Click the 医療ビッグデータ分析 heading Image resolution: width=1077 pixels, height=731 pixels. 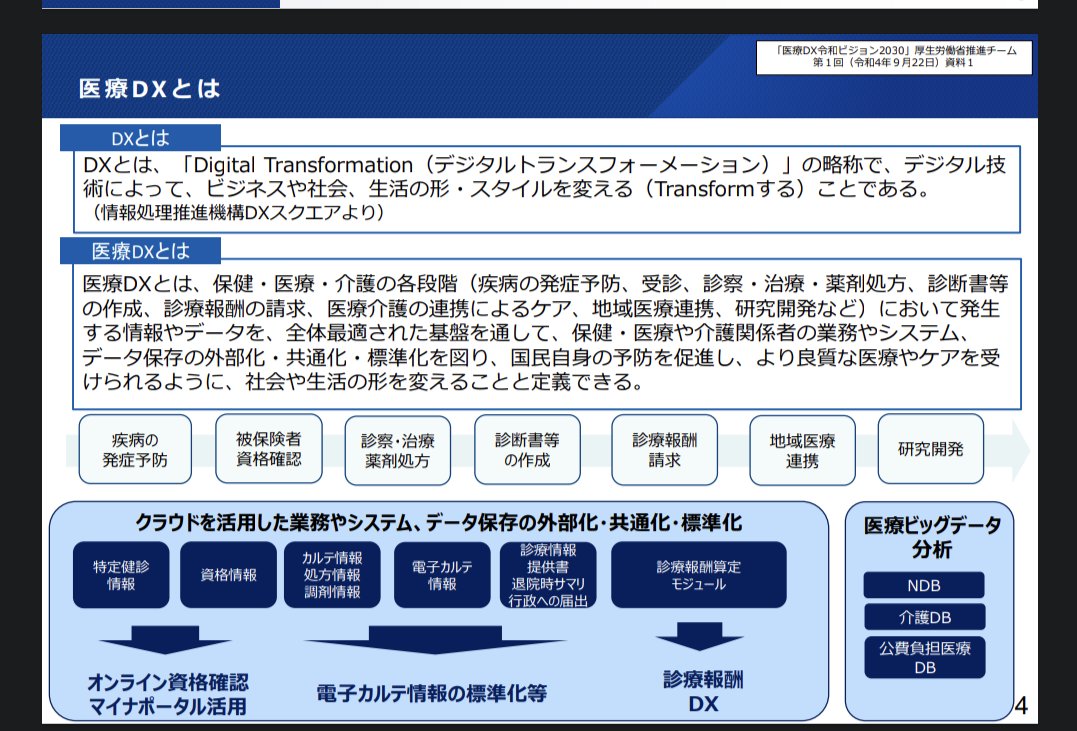[932, 537]
